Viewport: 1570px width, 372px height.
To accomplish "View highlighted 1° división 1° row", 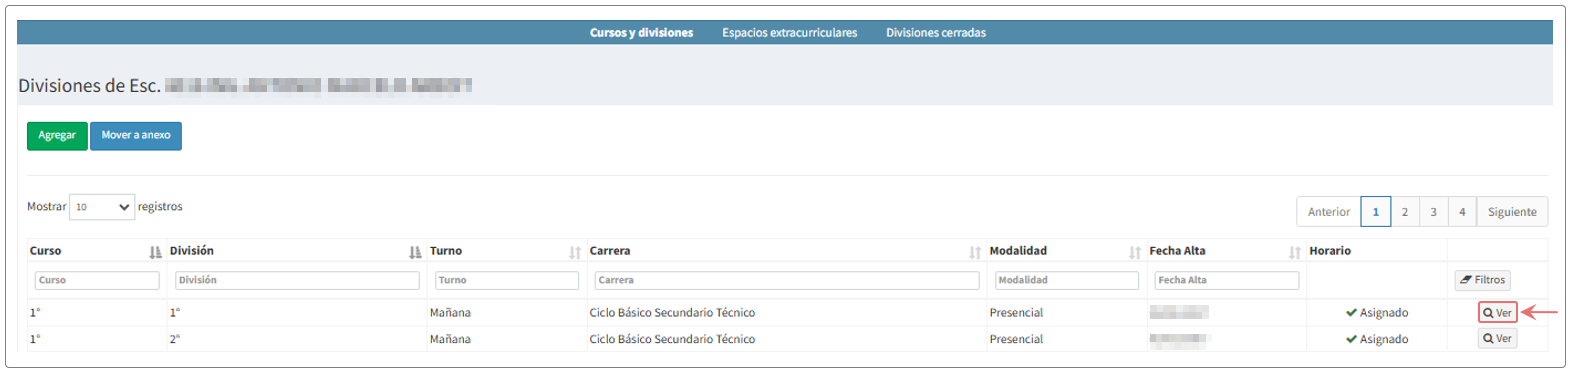I will (x=1497, y=313).
